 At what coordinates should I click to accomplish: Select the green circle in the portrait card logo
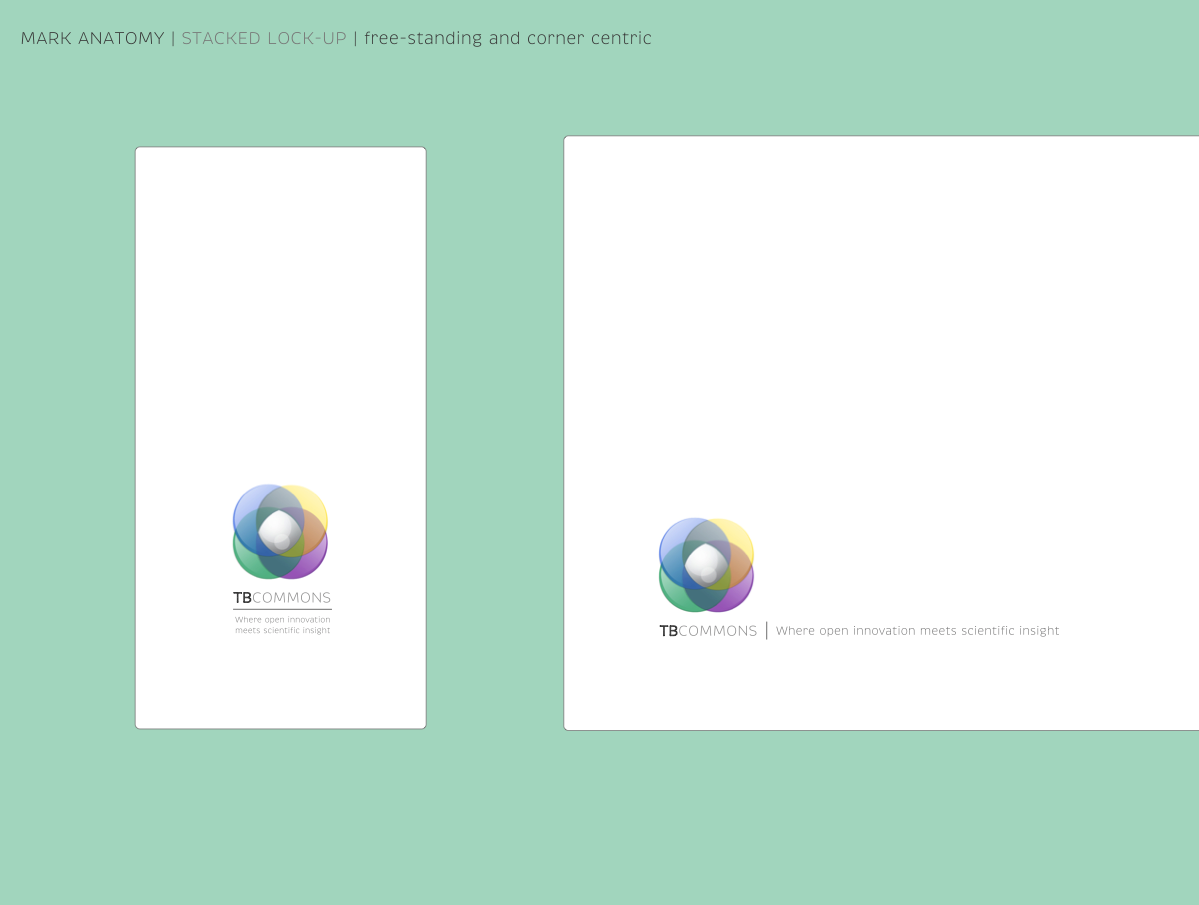click(x=247, y=561)
